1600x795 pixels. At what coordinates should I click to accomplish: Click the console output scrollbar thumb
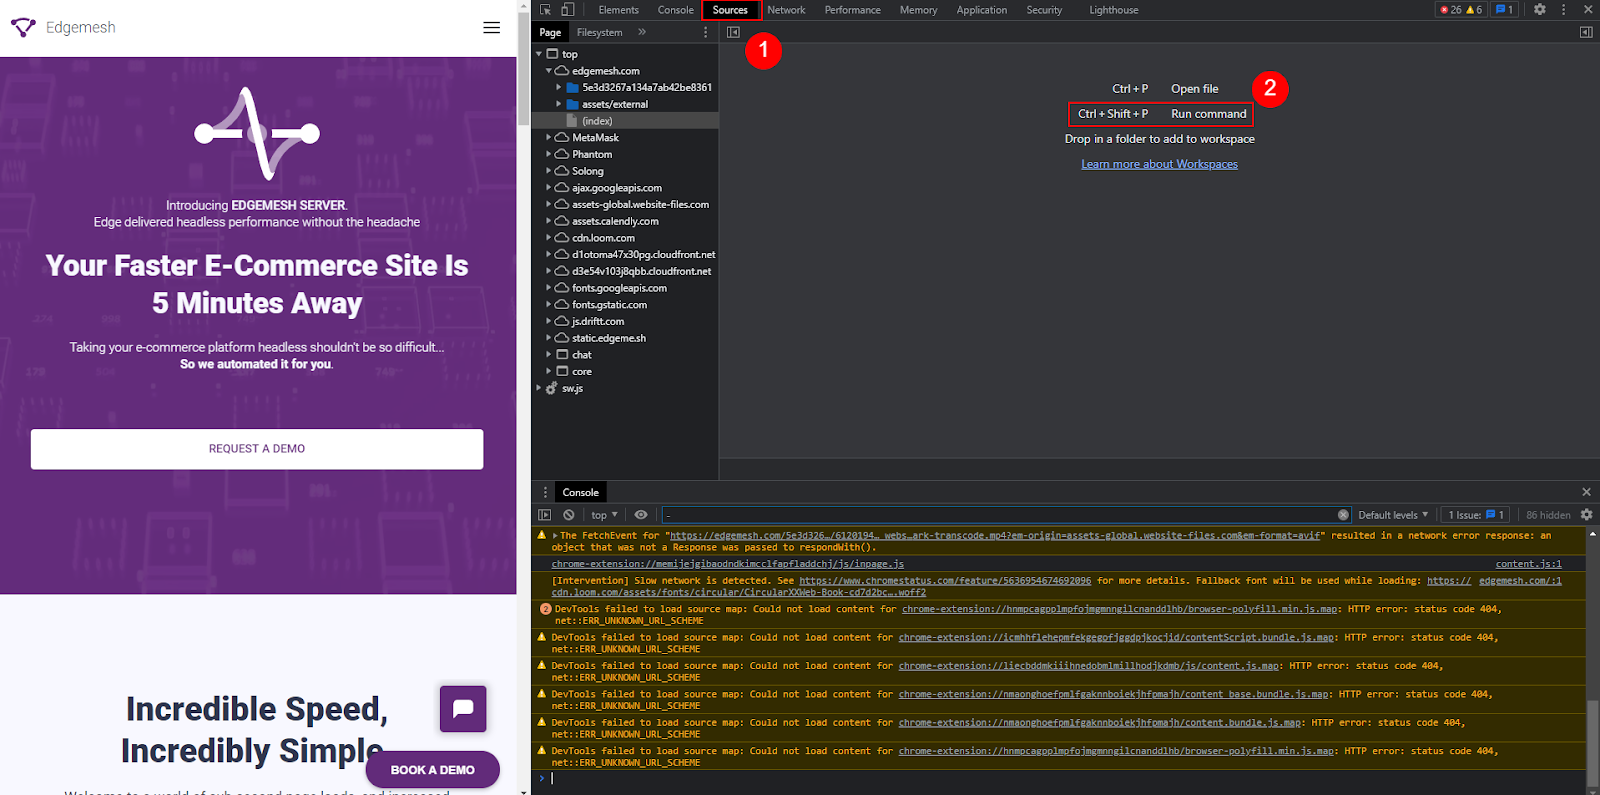point(1592,744)
